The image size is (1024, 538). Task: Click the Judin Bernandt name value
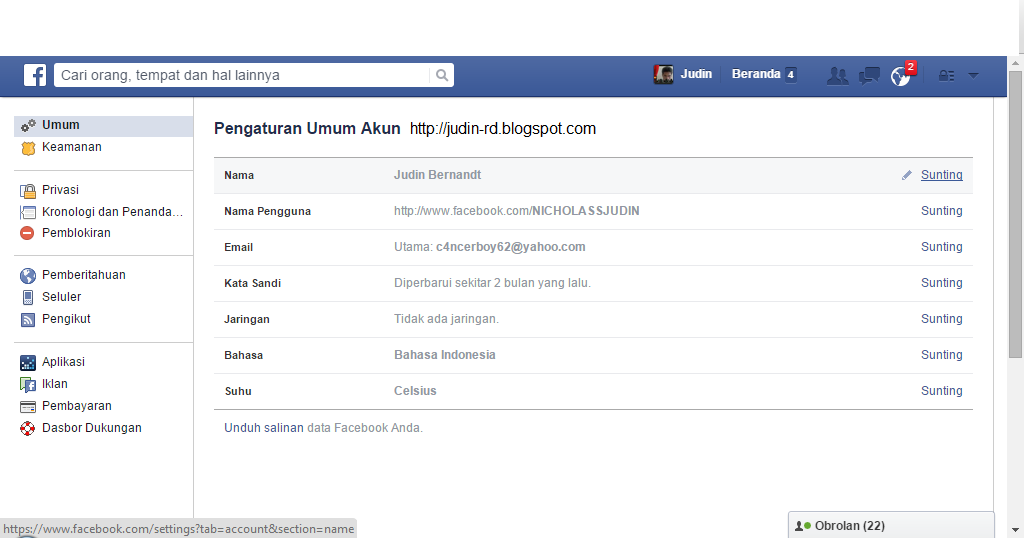coord(438,175)
